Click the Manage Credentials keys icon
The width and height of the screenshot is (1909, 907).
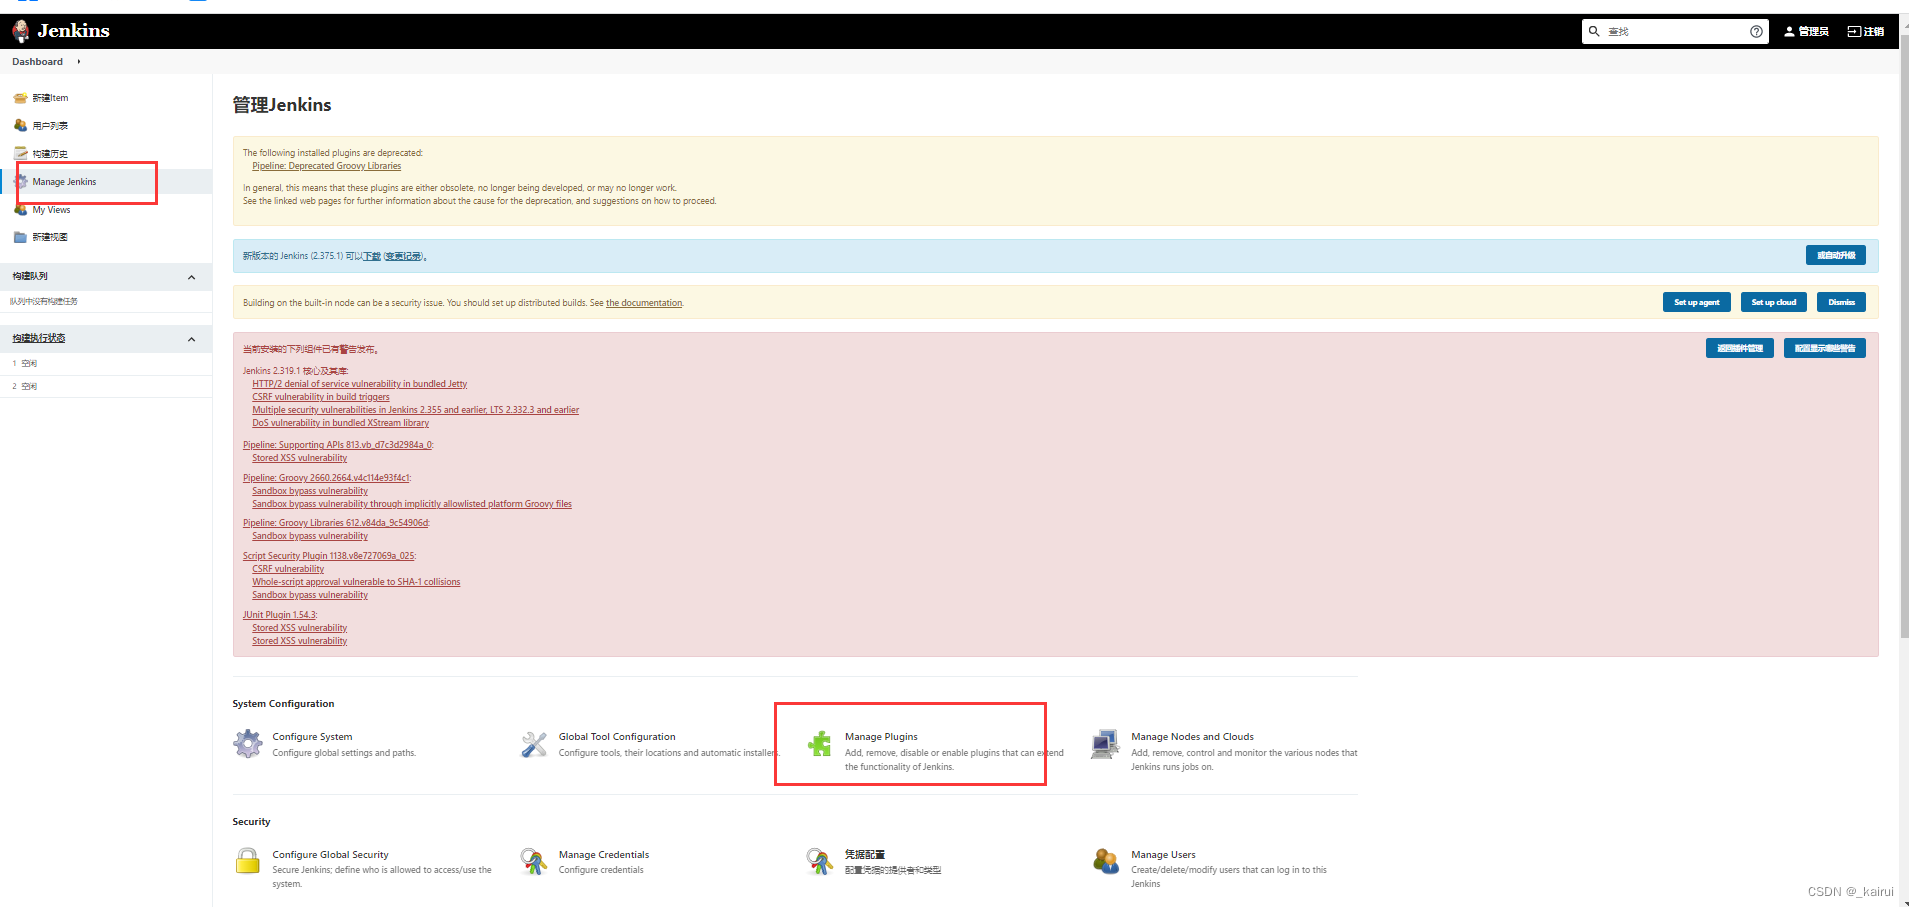click(534, 861)
